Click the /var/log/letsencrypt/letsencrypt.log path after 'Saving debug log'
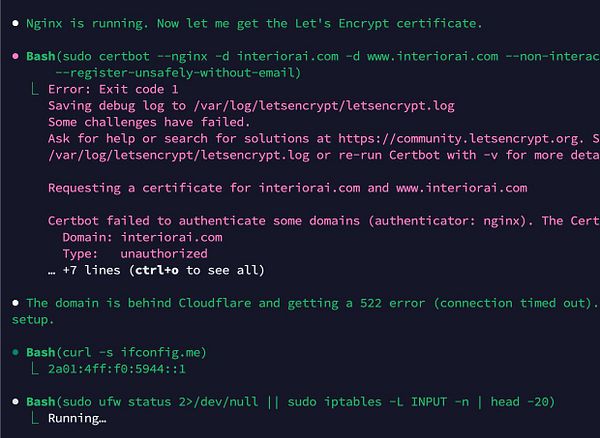 pyautogui.click(x=324, y=106)
